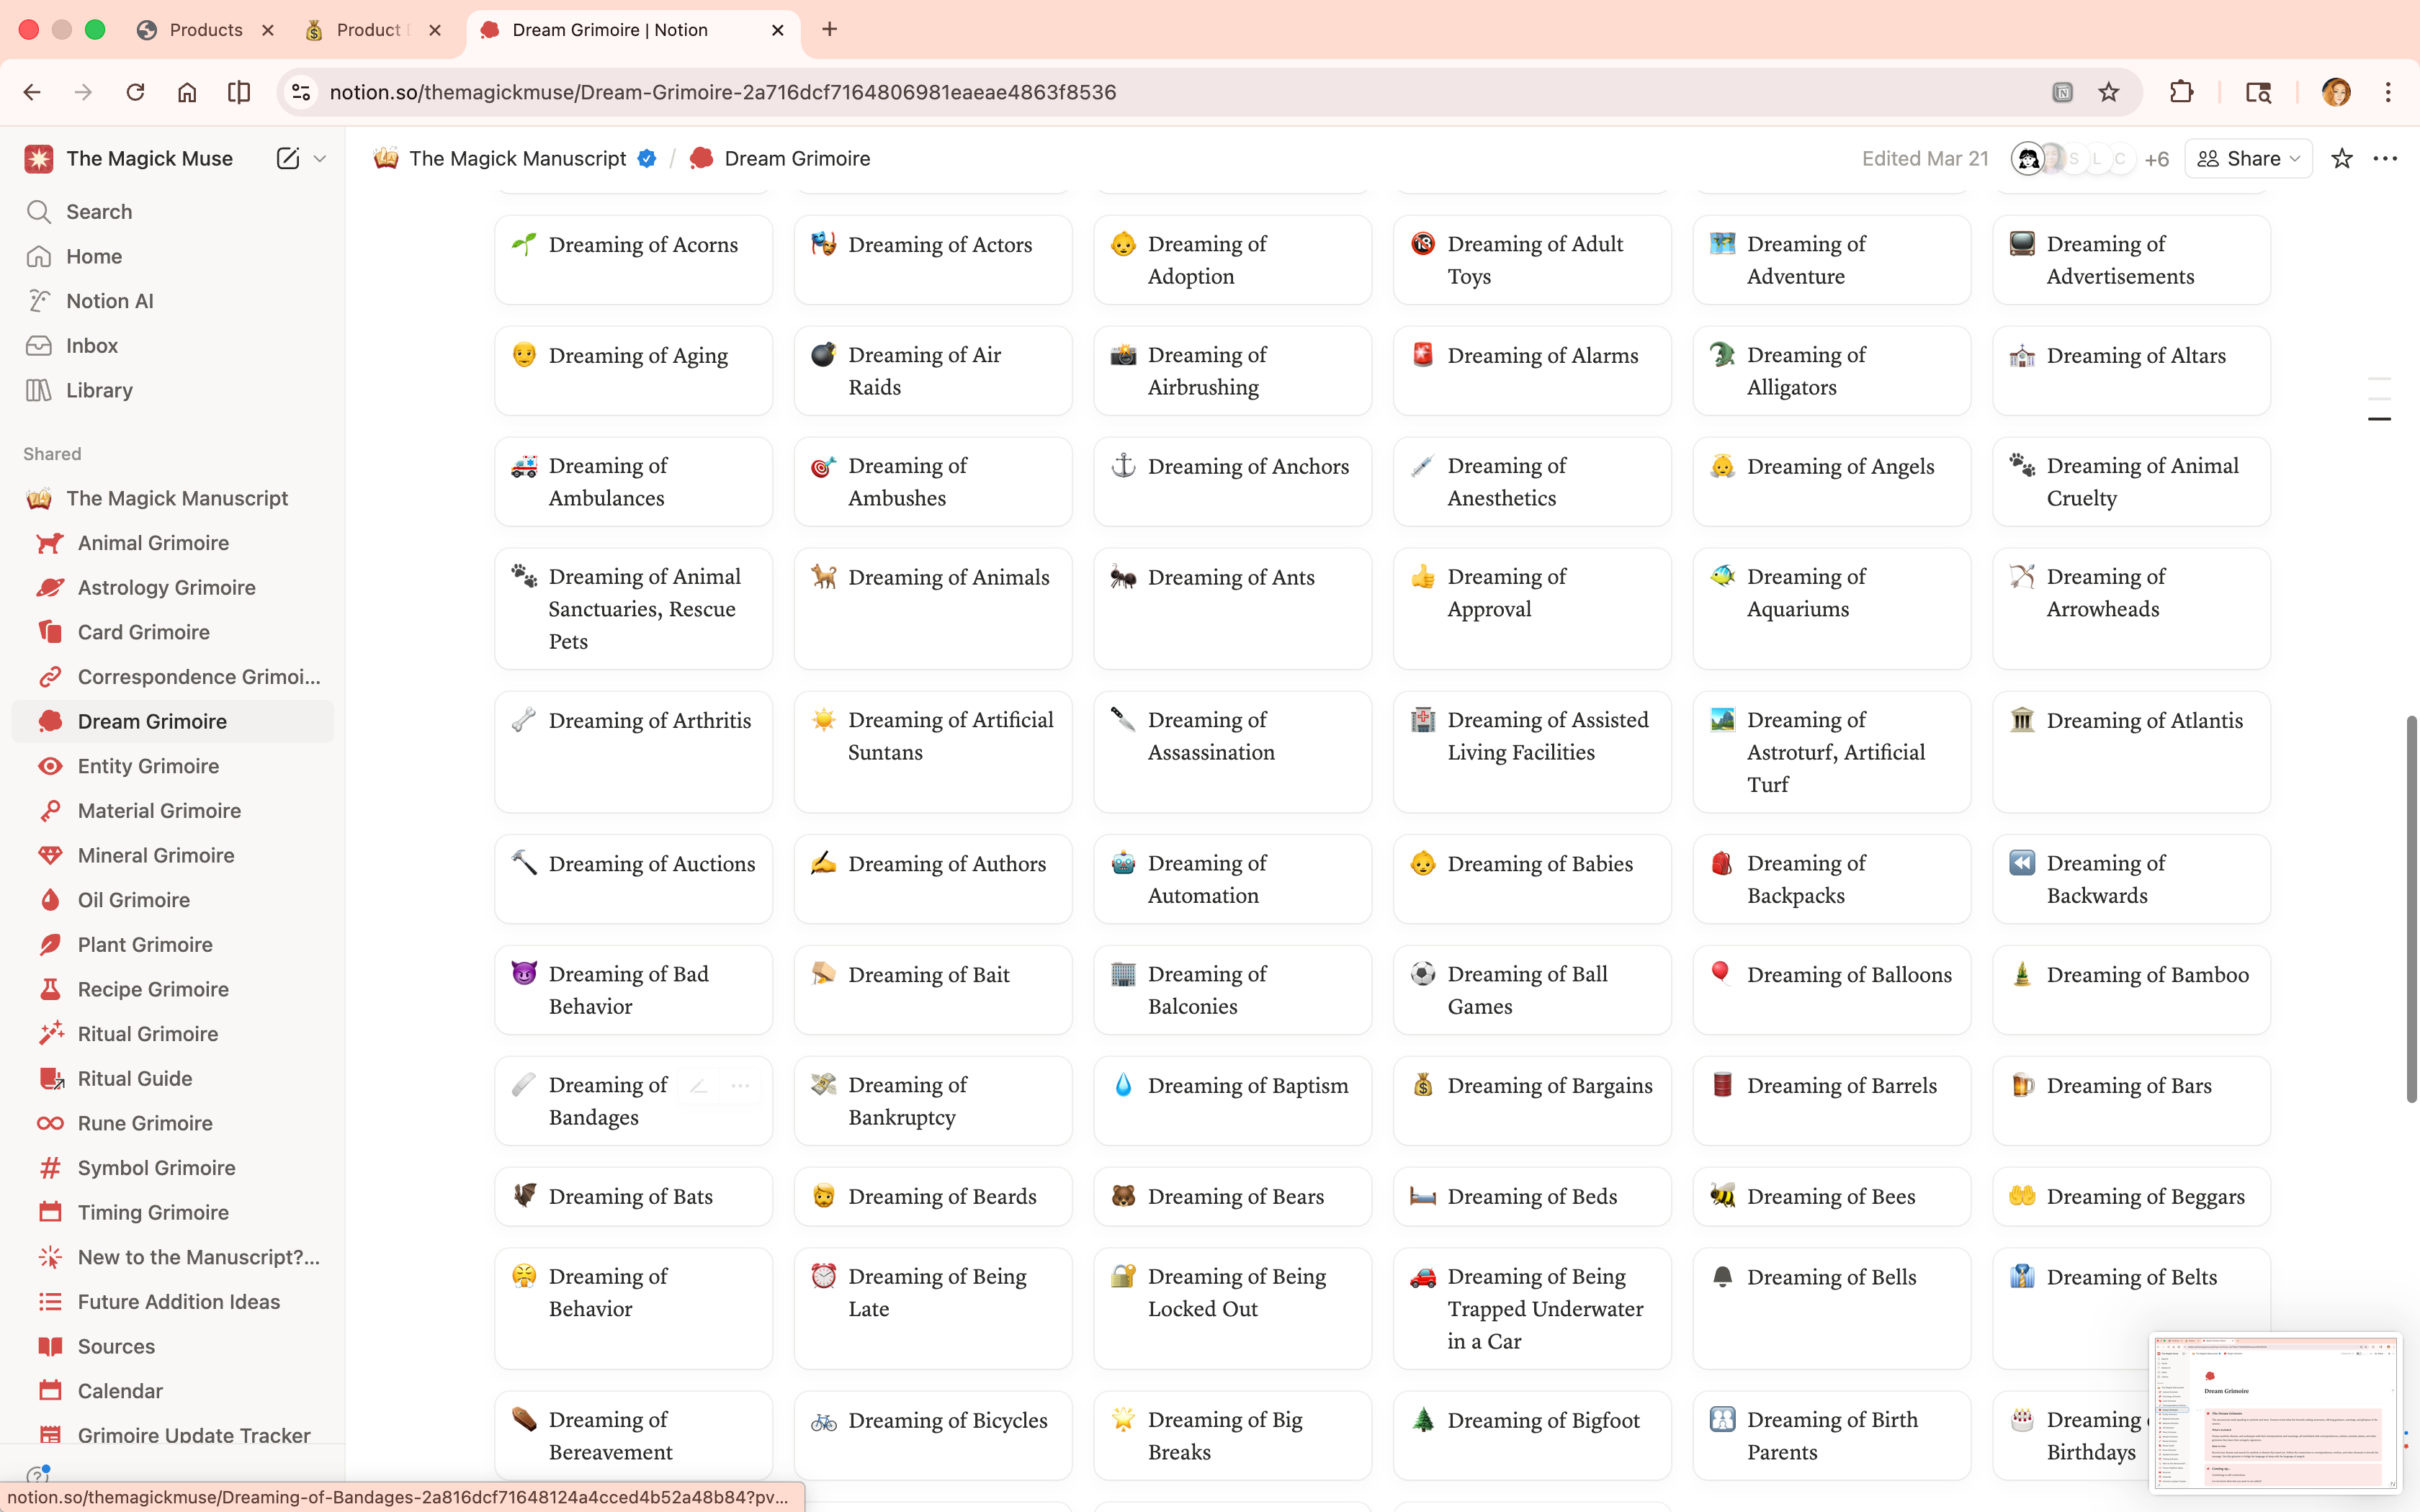Bookmark this URL with Chrome's star
Viewport: 2420px width, 1512px height.
pos(2109,92)
